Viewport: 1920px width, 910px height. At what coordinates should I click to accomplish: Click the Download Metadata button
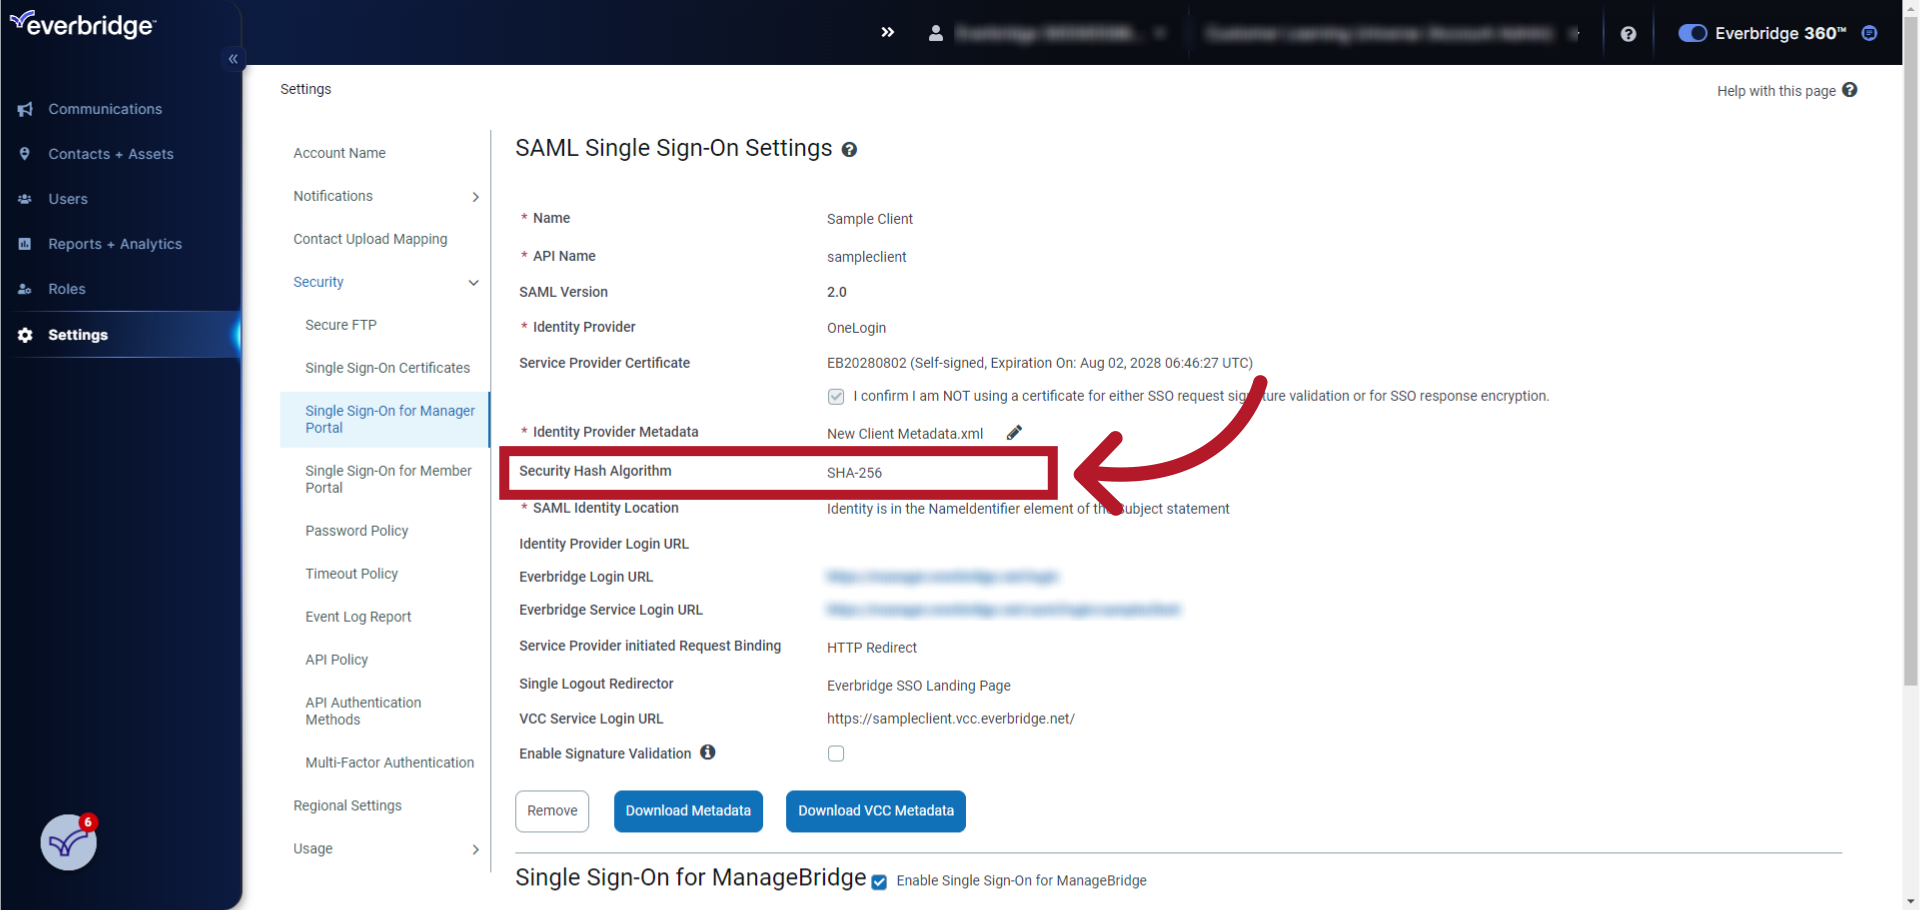[688, 811]
